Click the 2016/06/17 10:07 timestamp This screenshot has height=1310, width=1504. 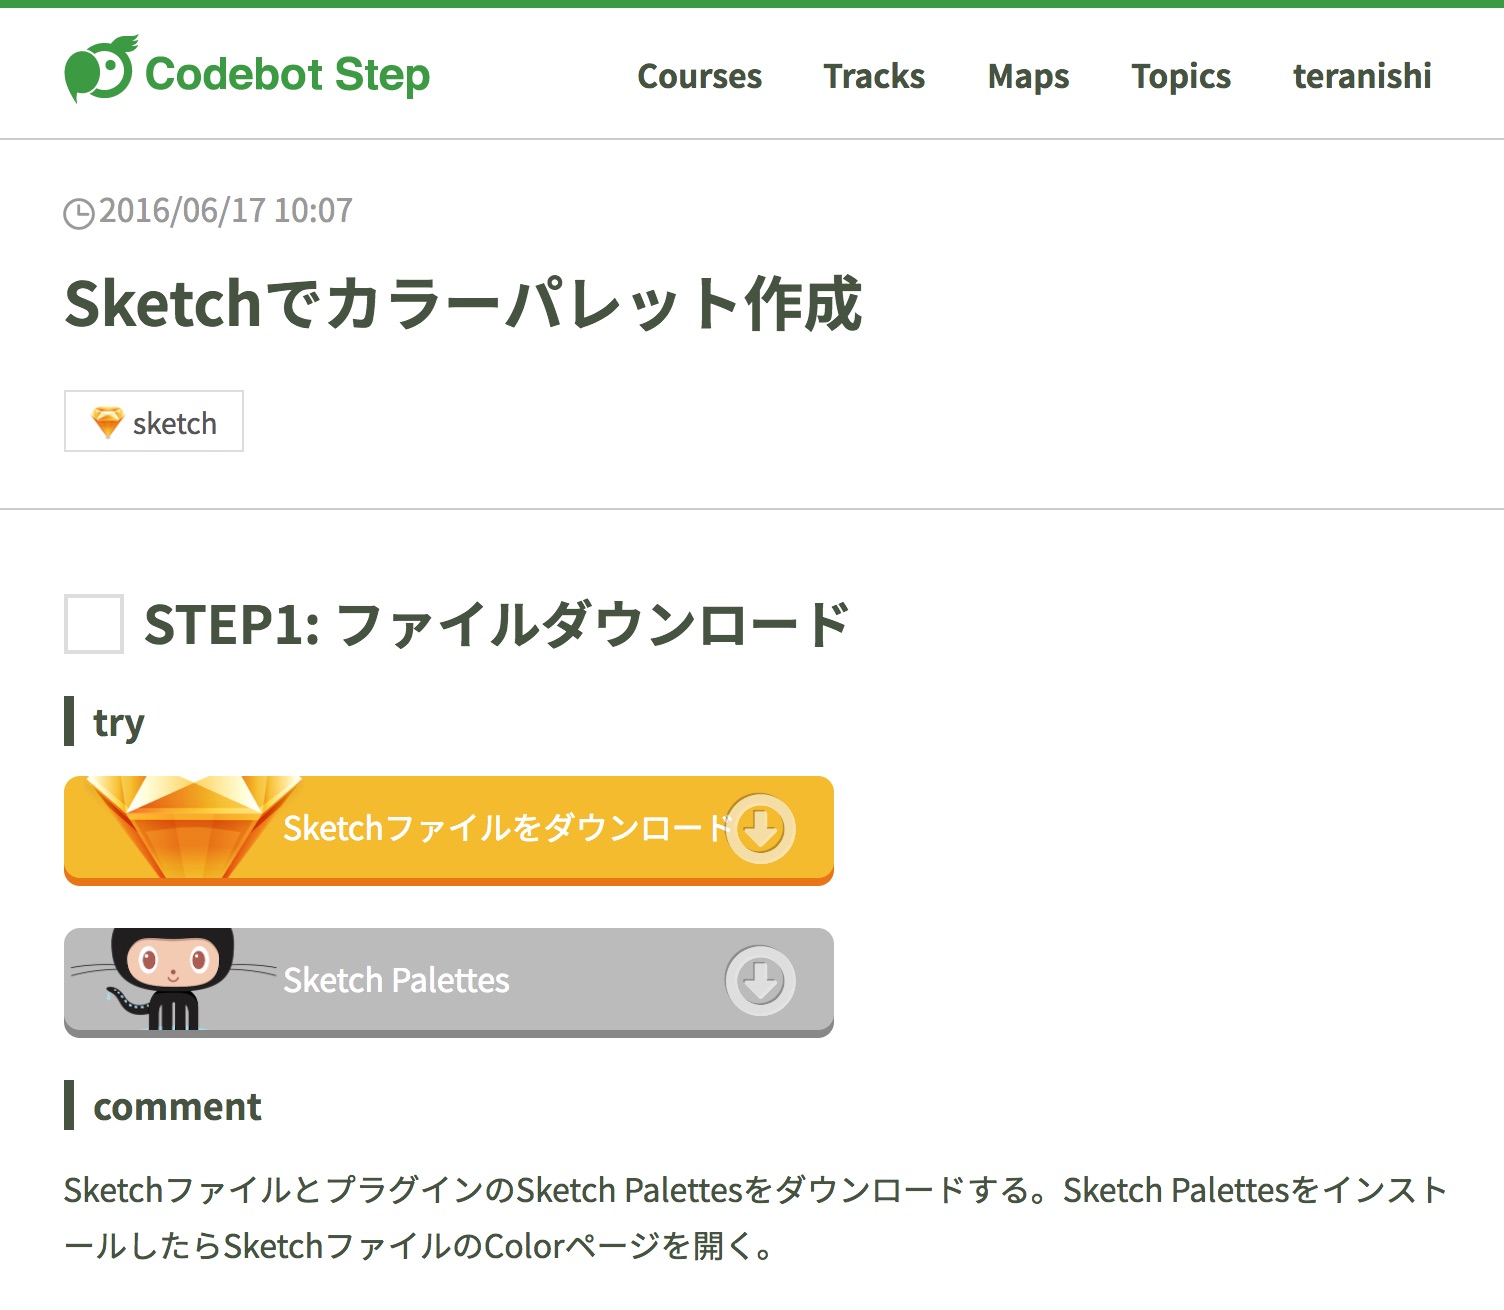point(226,211)
